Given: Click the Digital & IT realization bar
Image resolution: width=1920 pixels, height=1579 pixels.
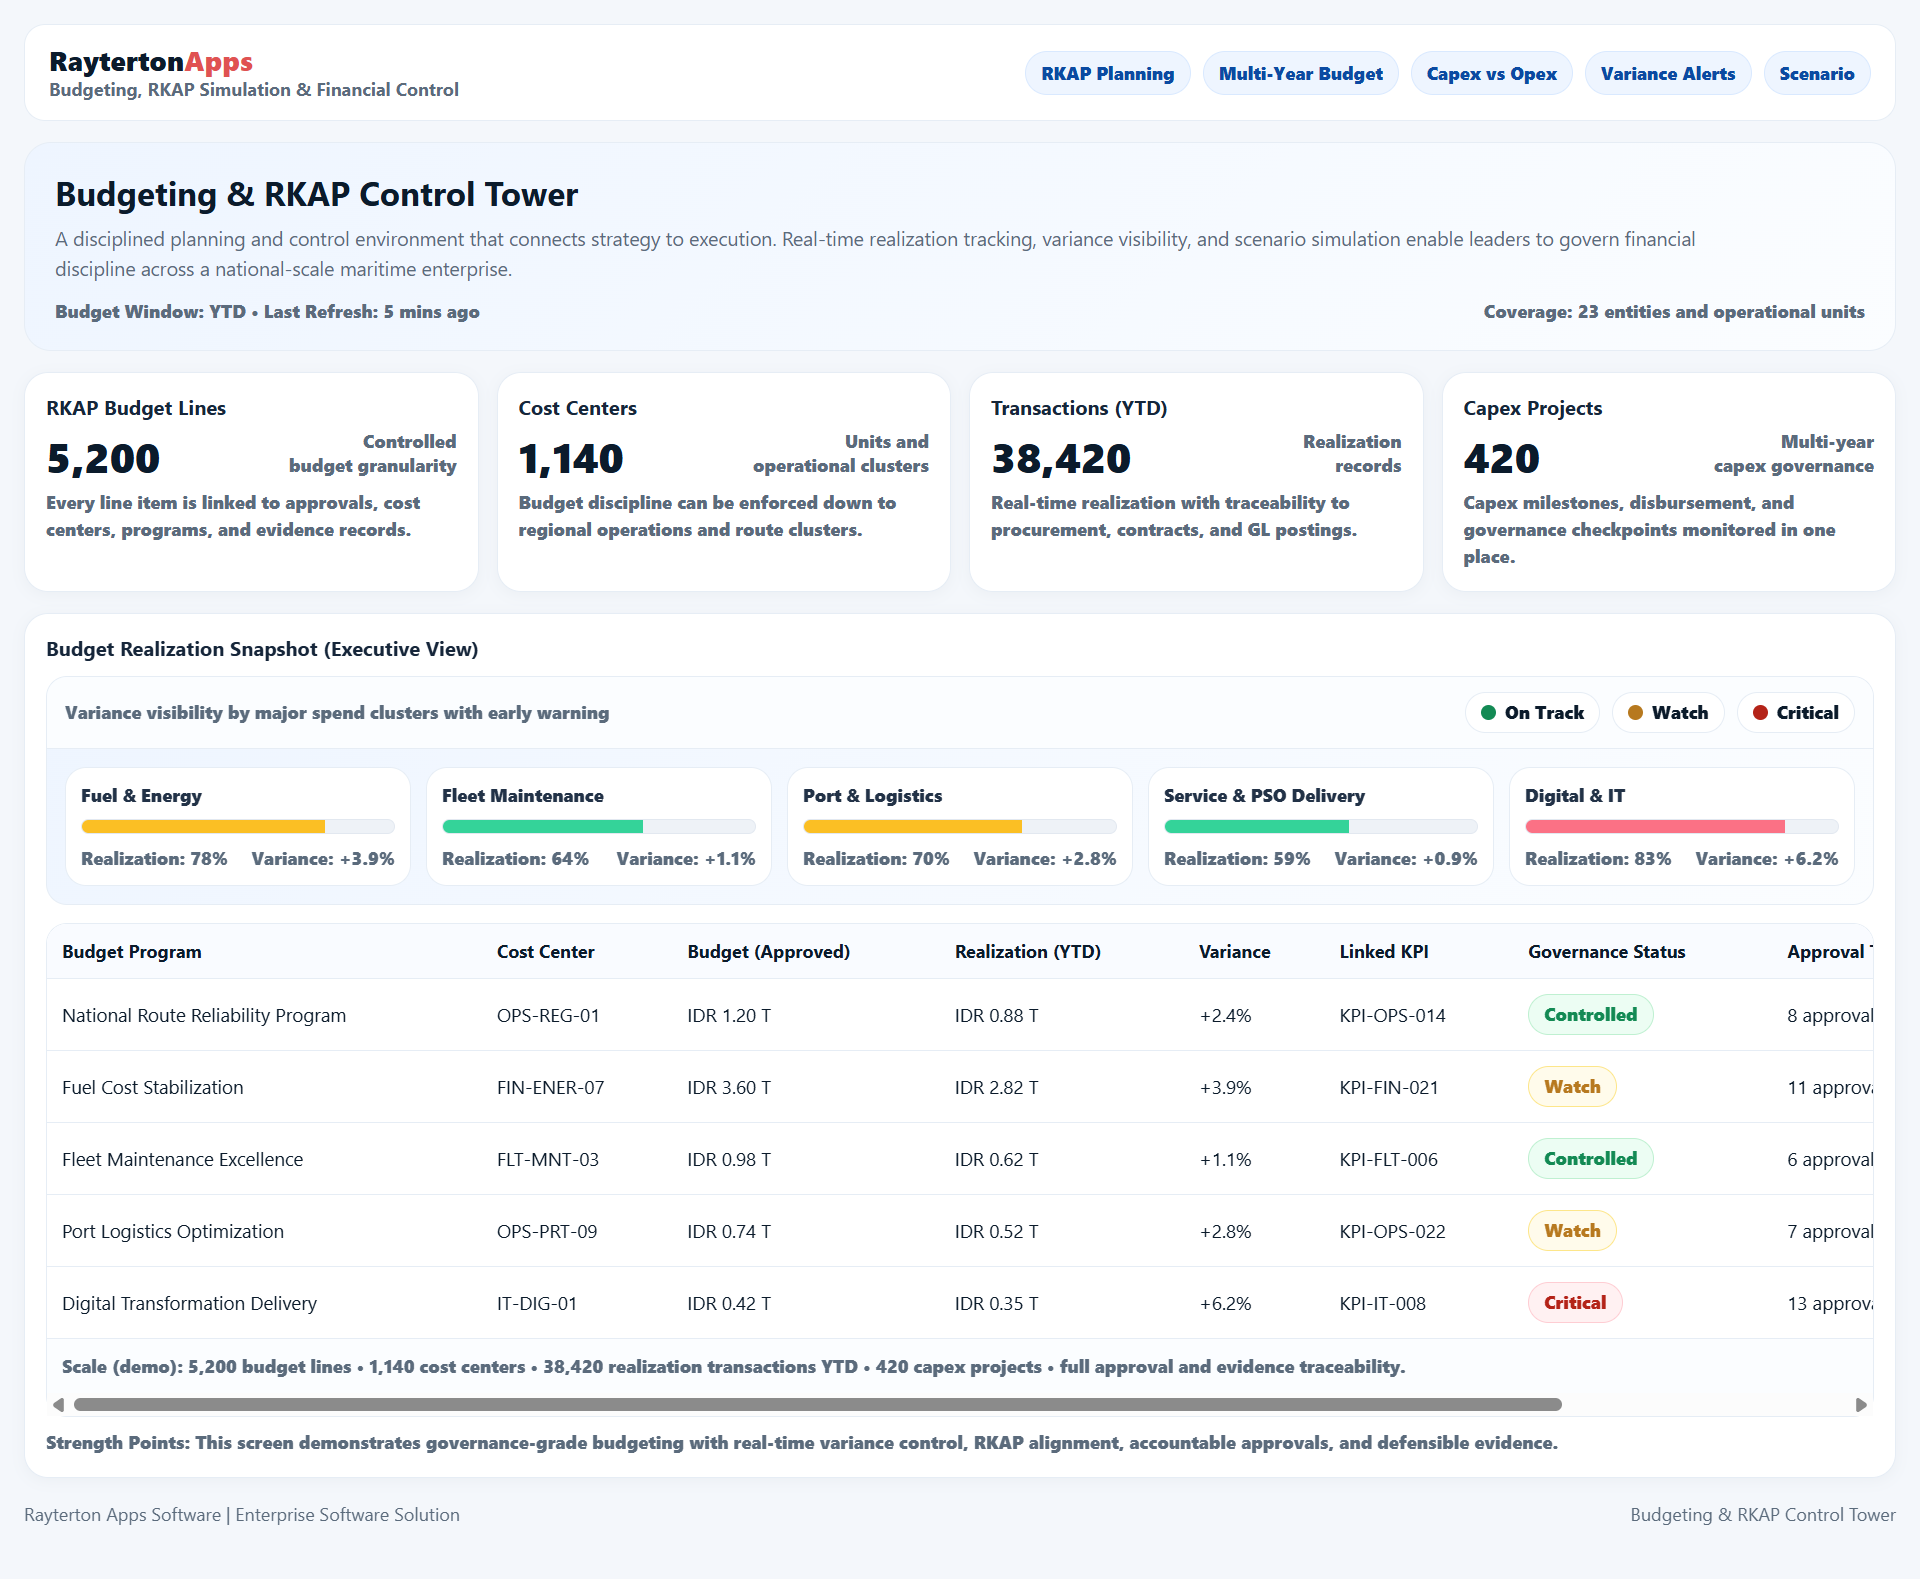Looking at the screenshot, I should [x=1681, y=827].
